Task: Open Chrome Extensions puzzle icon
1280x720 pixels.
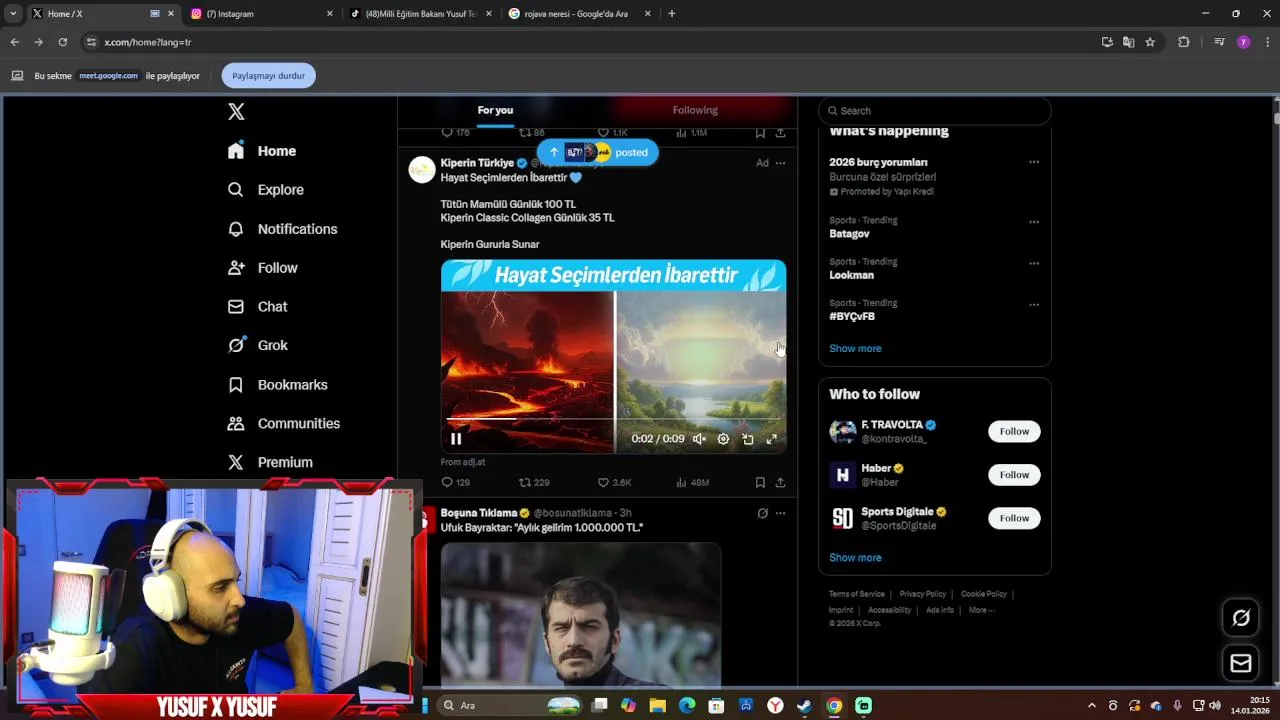Action: 1184,42
